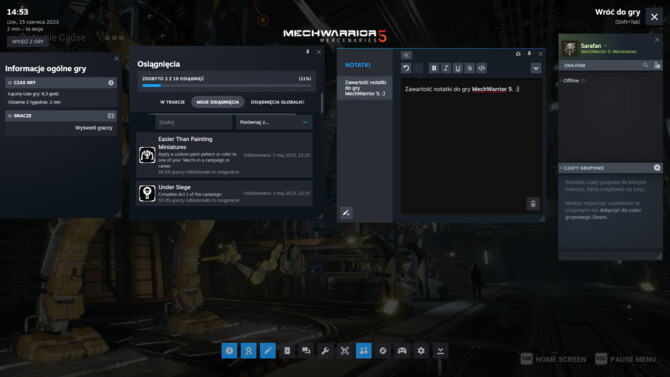Click the Szukaj achievements search field
Viewport: 670px width, 377px height.
click(x=194, y=122)
